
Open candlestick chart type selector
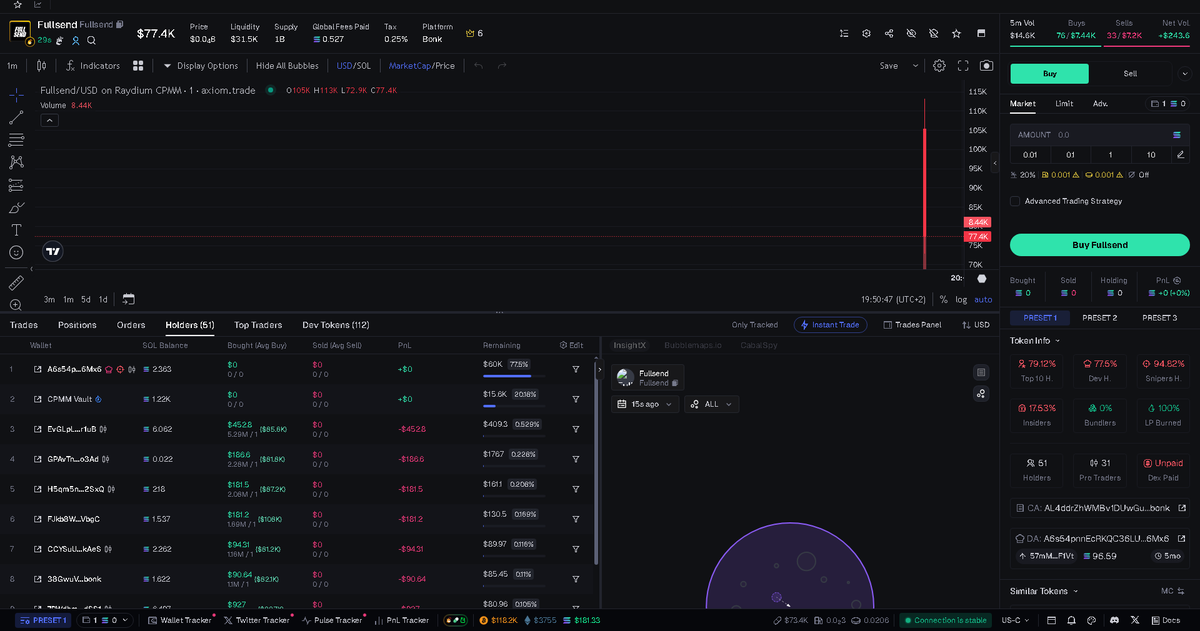tap(41, 66)
